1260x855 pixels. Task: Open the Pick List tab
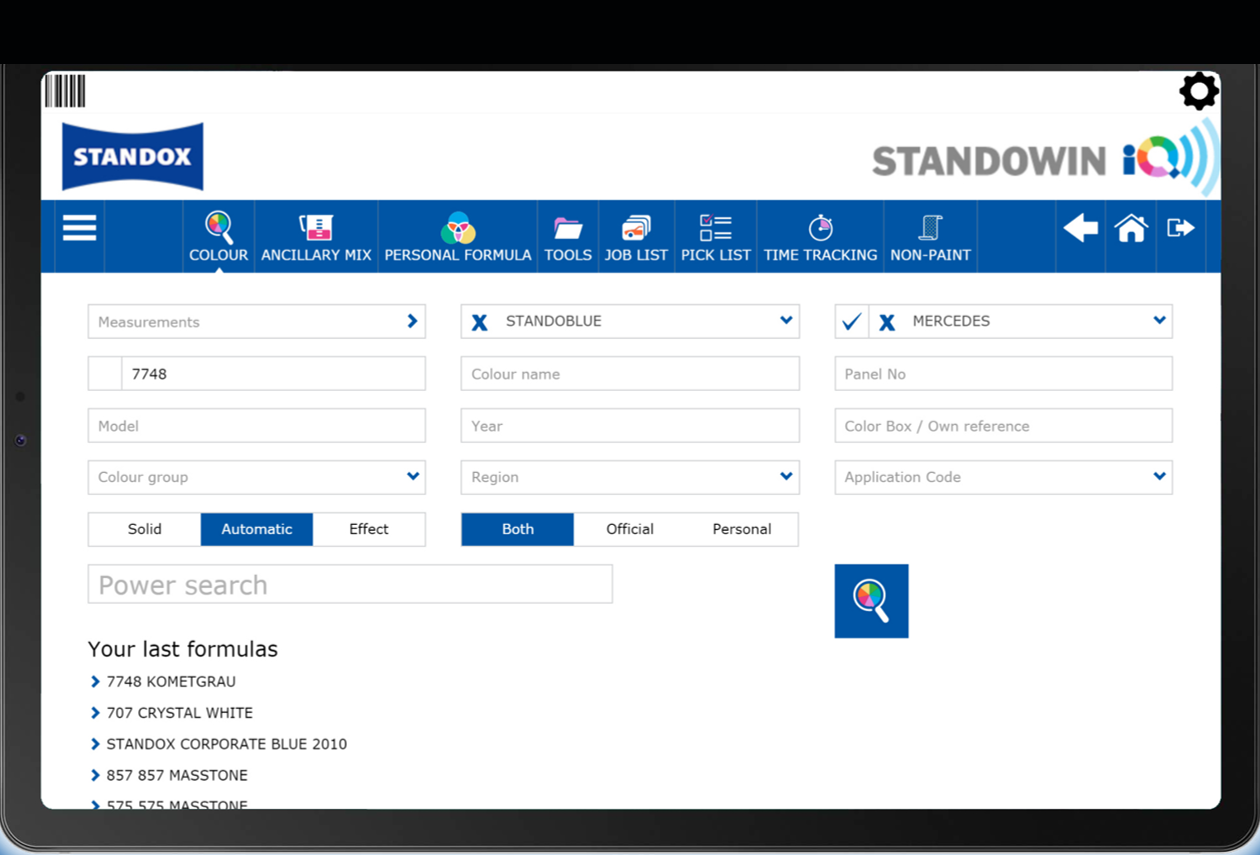[x=716, y=237]
